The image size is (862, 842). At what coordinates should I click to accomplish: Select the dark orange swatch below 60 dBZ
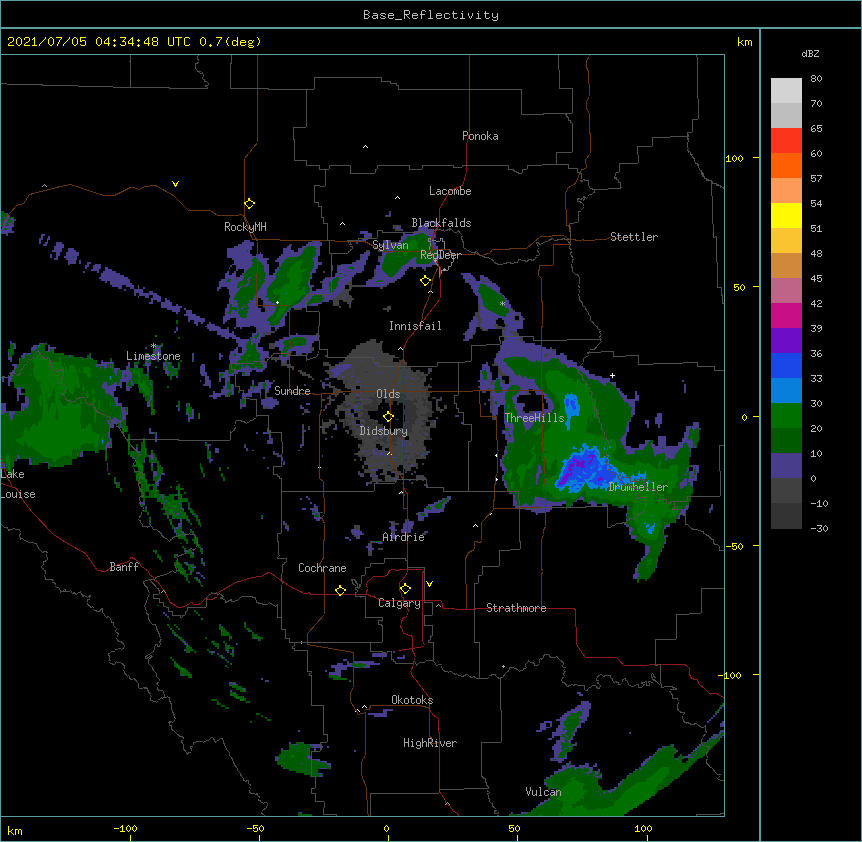[786, 165]
